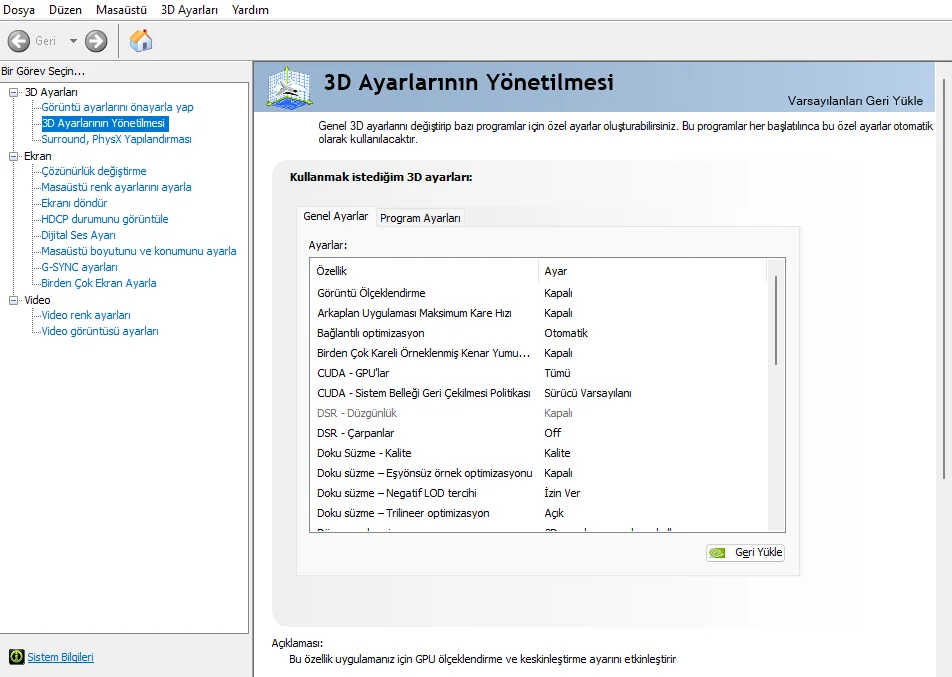
Task: Open the back history dropdown arrow
Action: [x=73, y=41]
